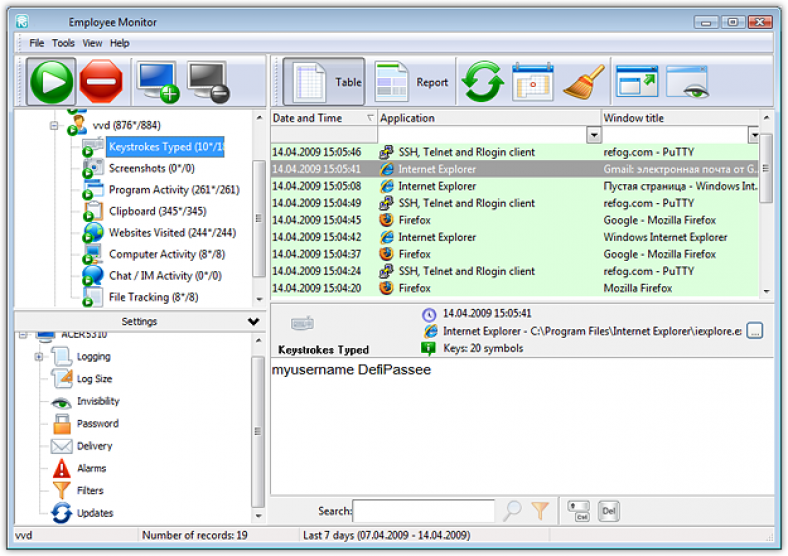Open Chat / IM Activity log
788x556 pixels.
[165, 275]
